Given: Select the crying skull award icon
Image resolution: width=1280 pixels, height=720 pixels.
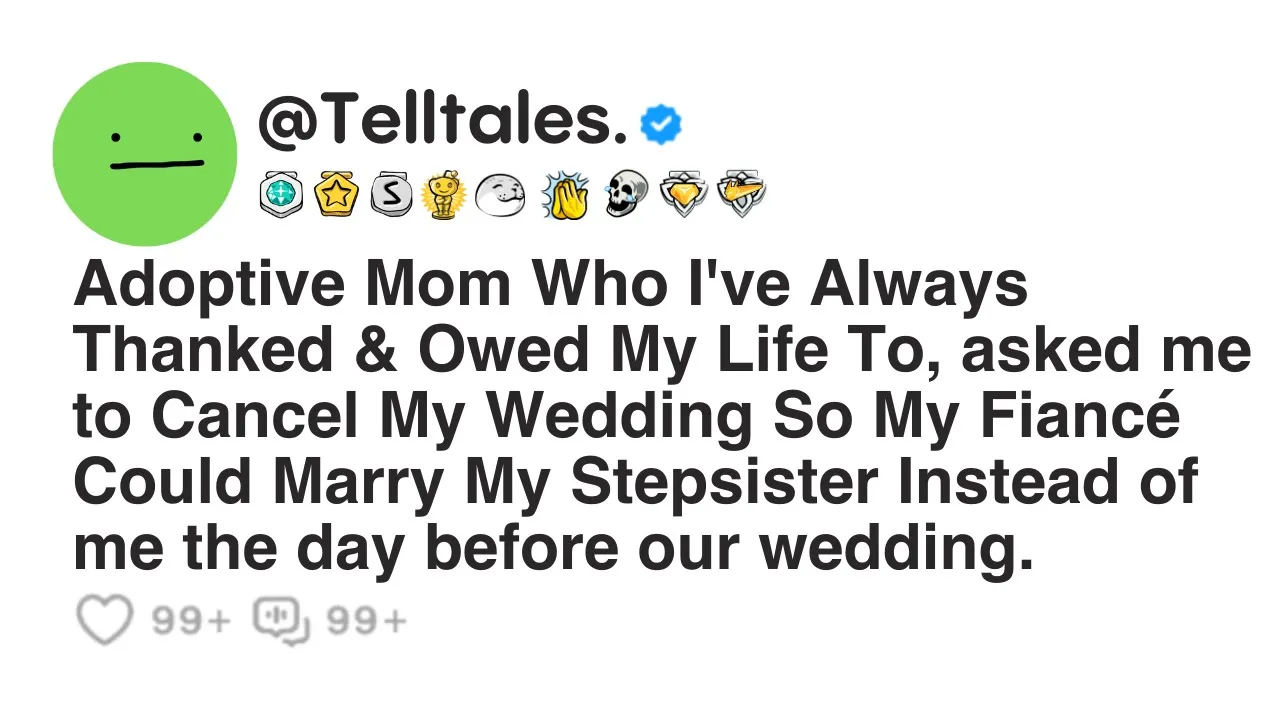Looking at the screenshot, I should click(x=627, y=193).
